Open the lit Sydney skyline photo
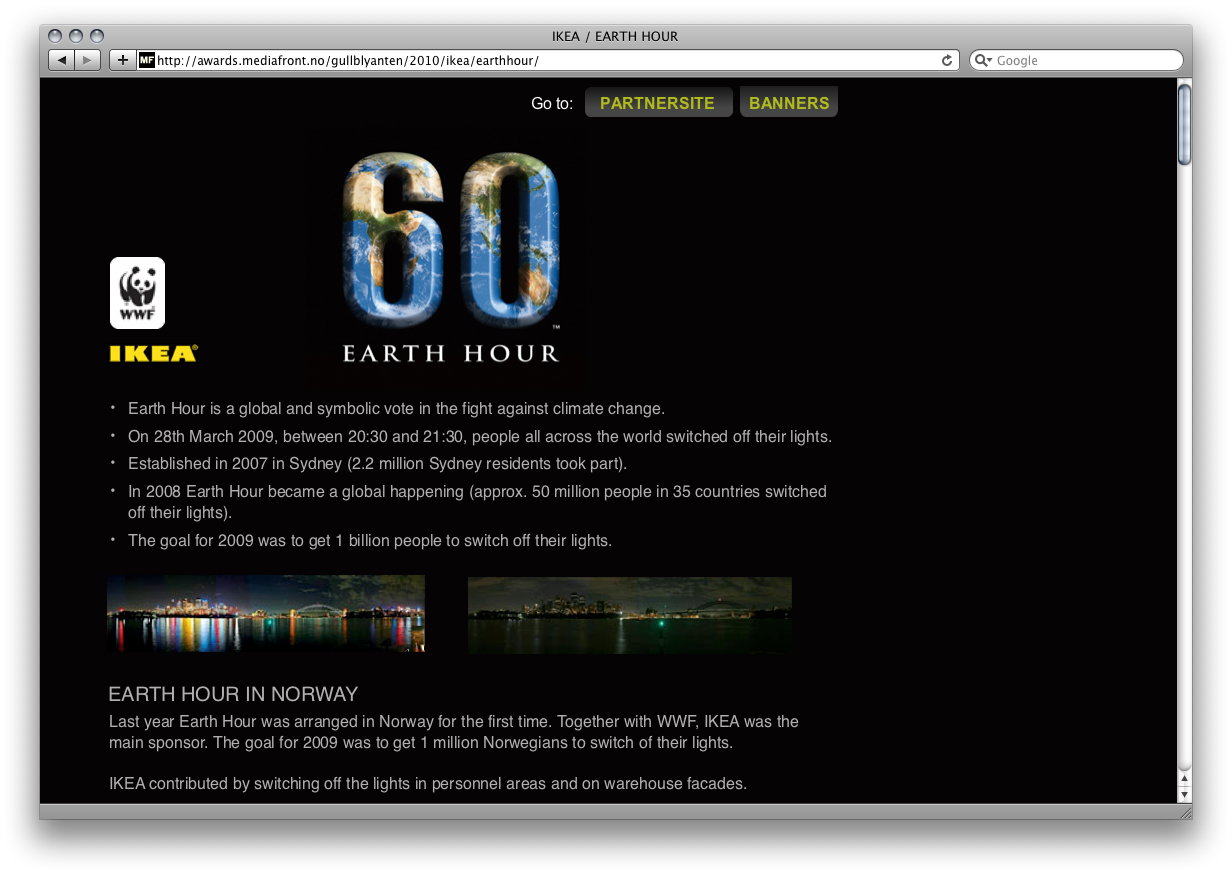Image resolution: width=1232 pixels, height=874 pixels. click(x=266, y=614)
